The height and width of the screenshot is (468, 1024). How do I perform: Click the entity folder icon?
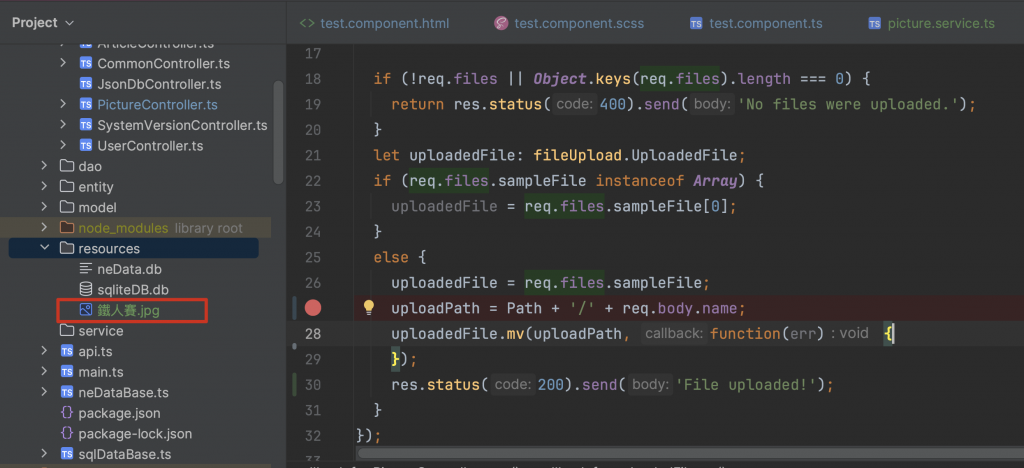pos(67,187)
